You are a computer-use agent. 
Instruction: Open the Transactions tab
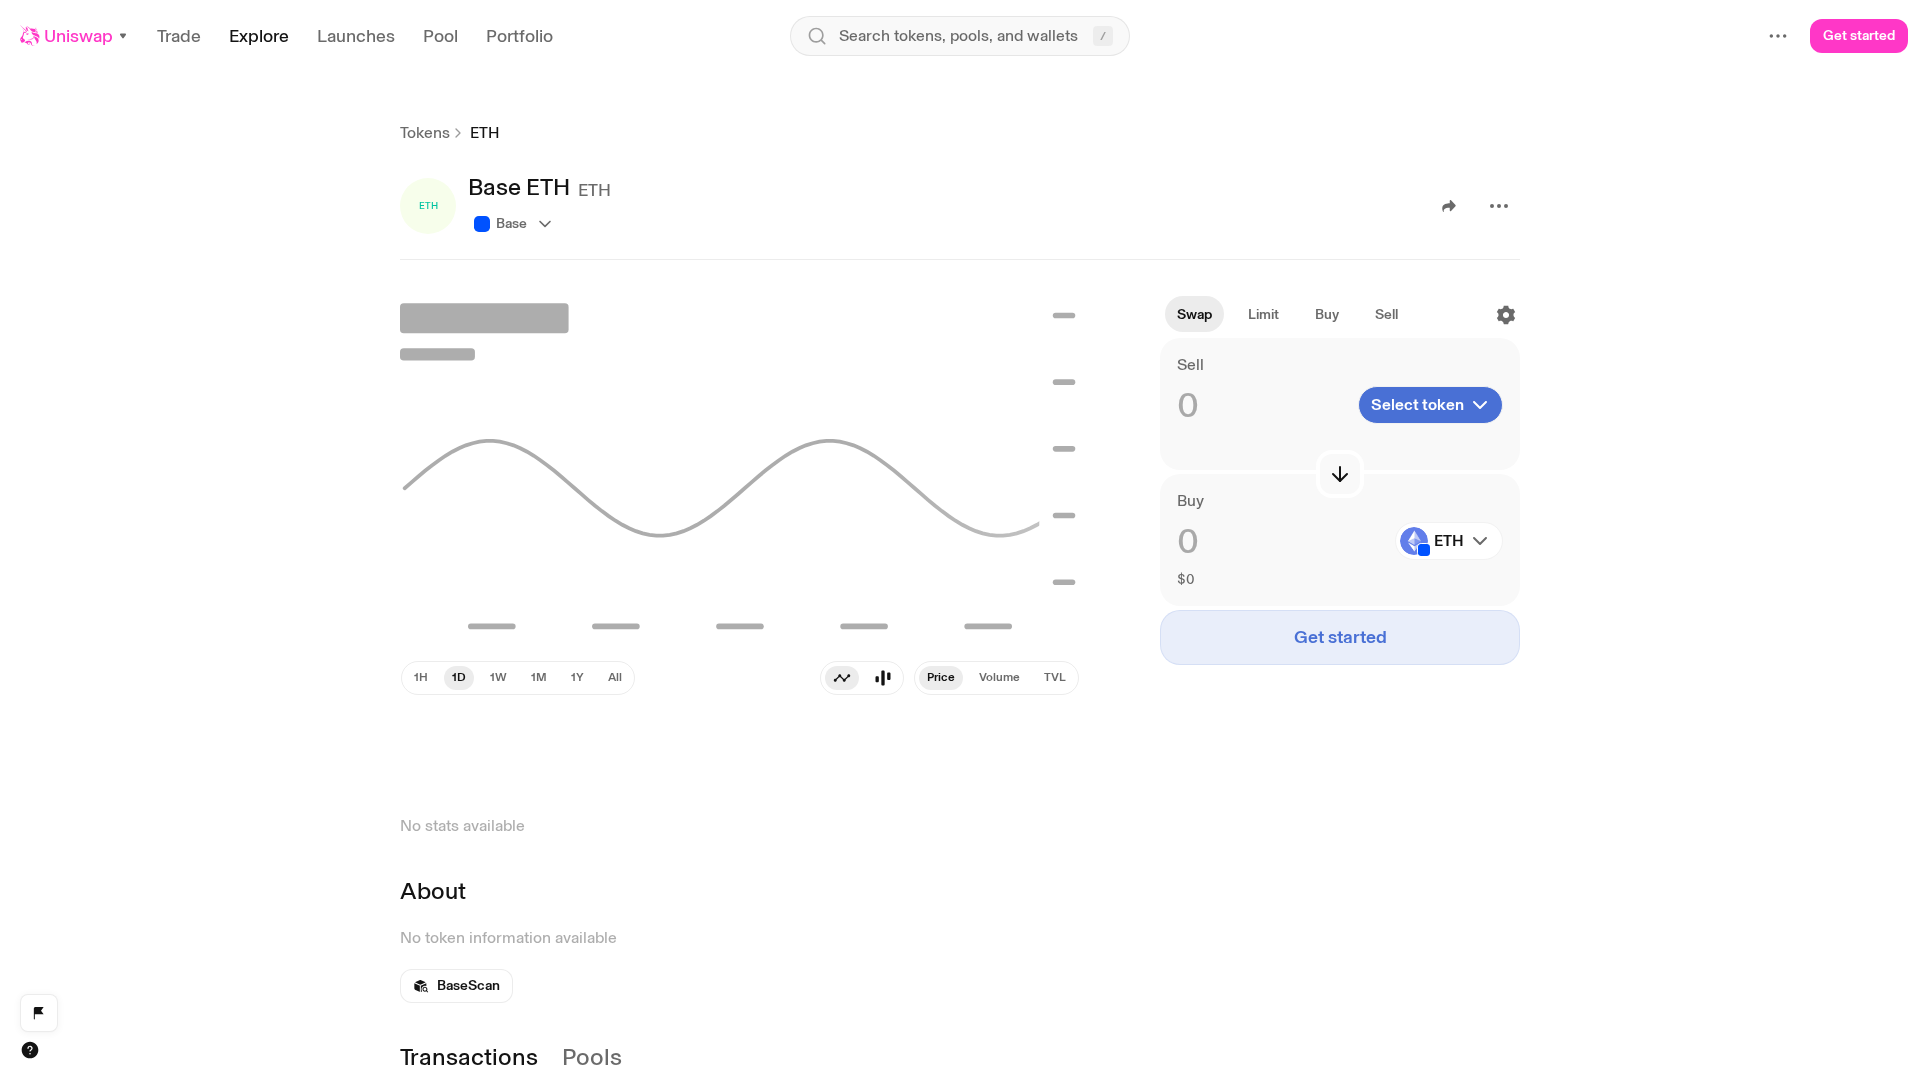point(469,1057)
